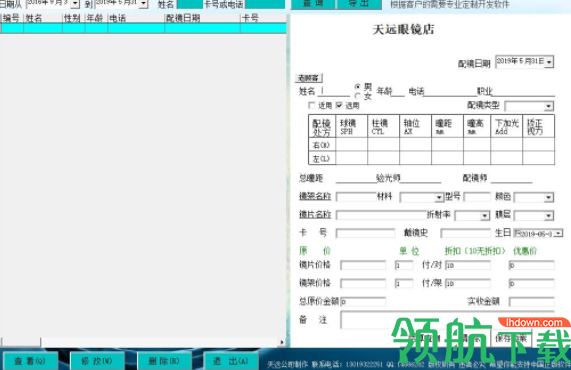Click the 镜片价格 original price field
Viewport: 571px width, 370px height.
coord(363,265)
